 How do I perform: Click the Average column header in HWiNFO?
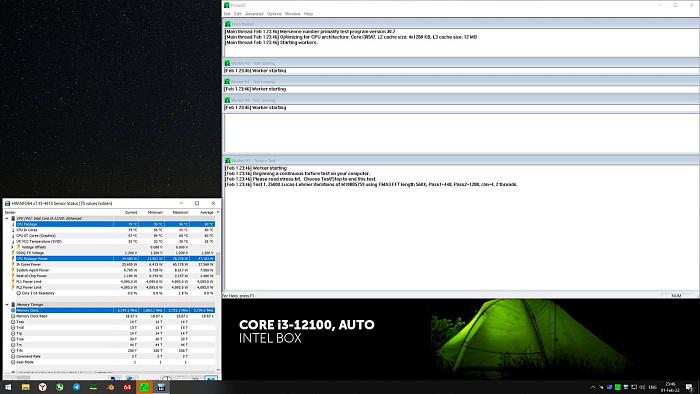tap(203, 212)
